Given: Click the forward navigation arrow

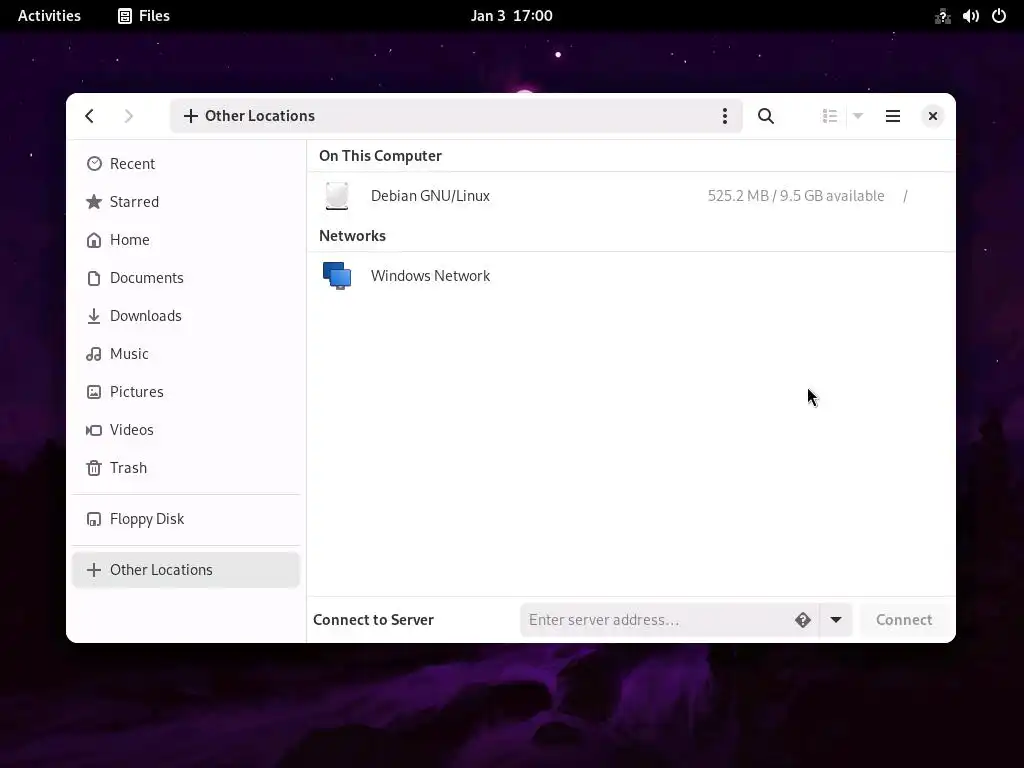Looking at the screenshot, I should [x=129, y=116].
